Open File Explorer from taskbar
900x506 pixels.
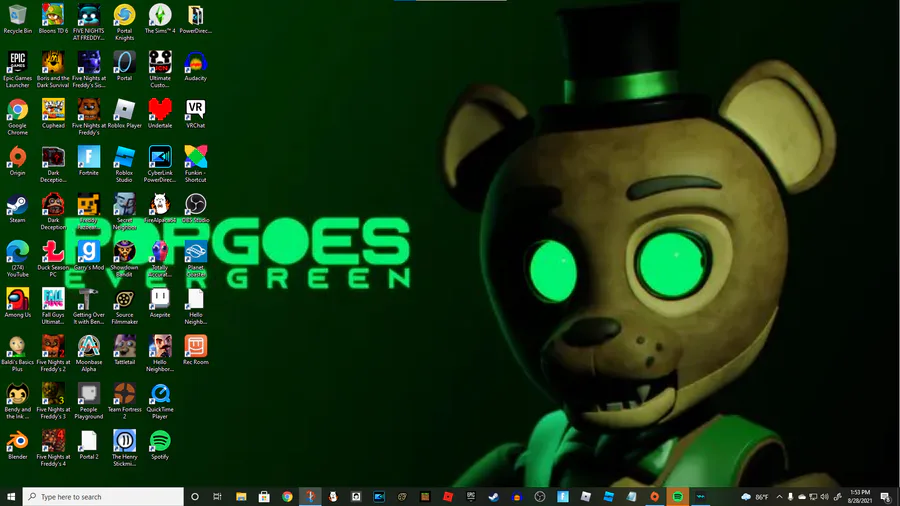[x=241, y=497]
